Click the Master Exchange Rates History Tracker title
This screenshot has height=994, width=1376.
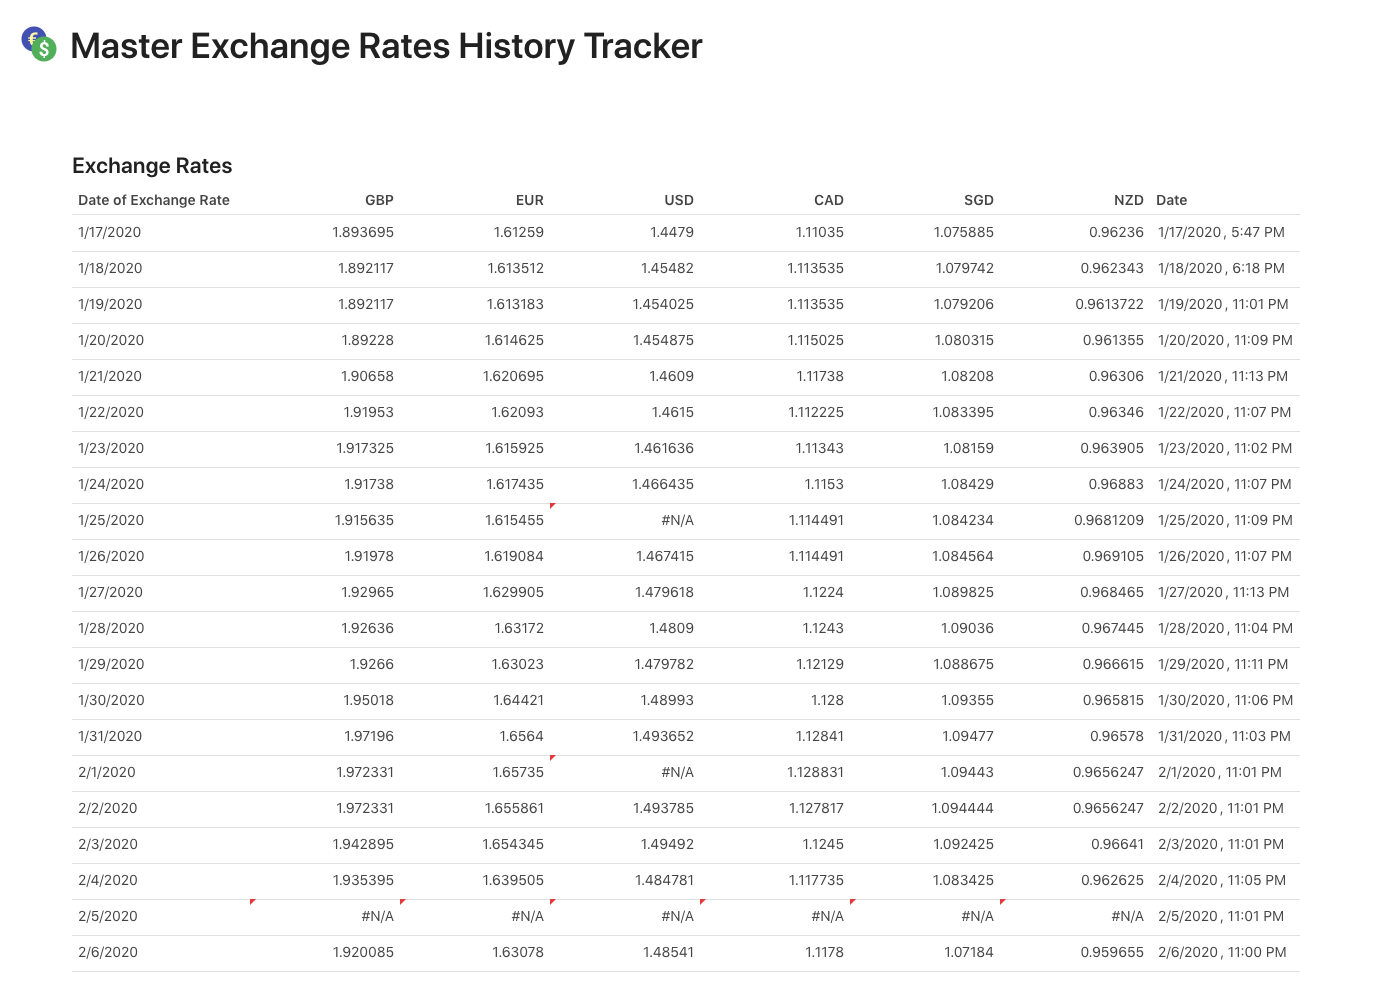tap(386, 46)
